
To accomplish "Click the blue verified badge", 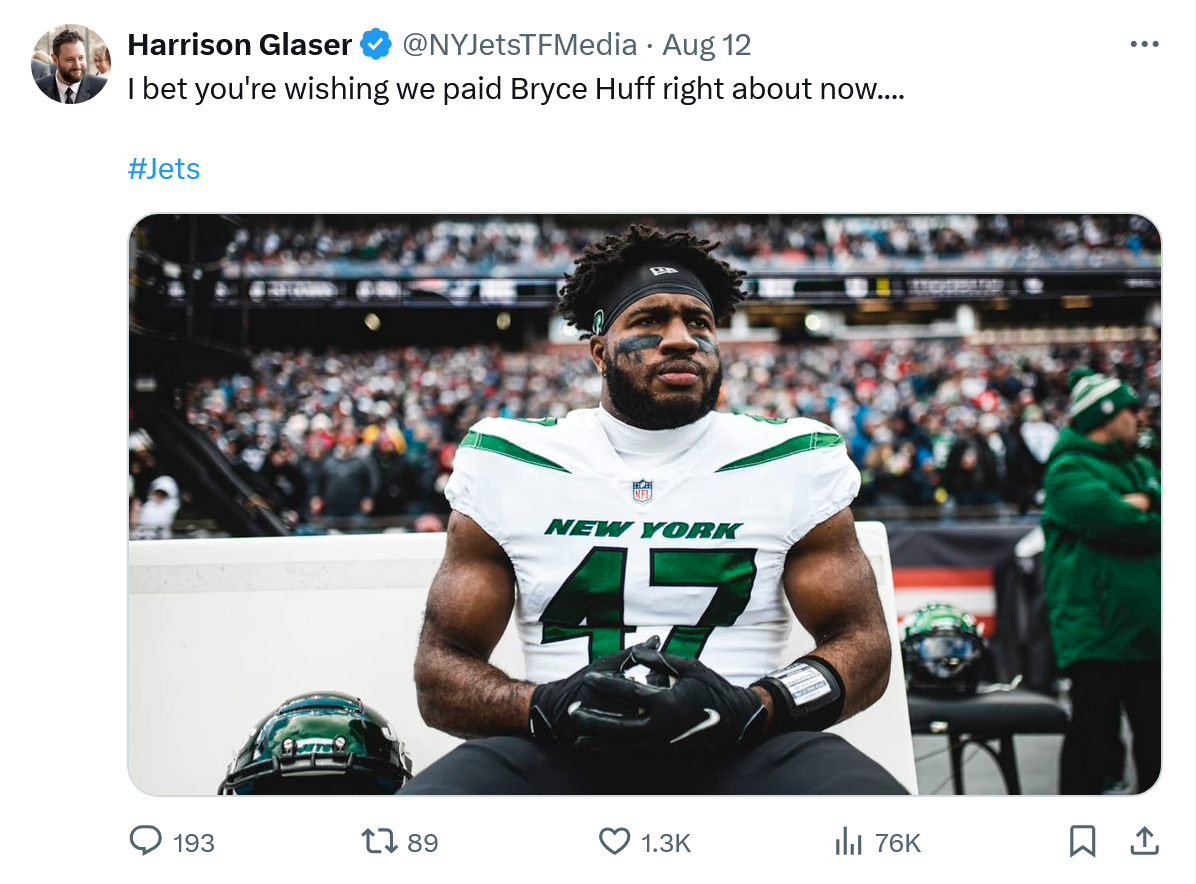I will point(375,45).
